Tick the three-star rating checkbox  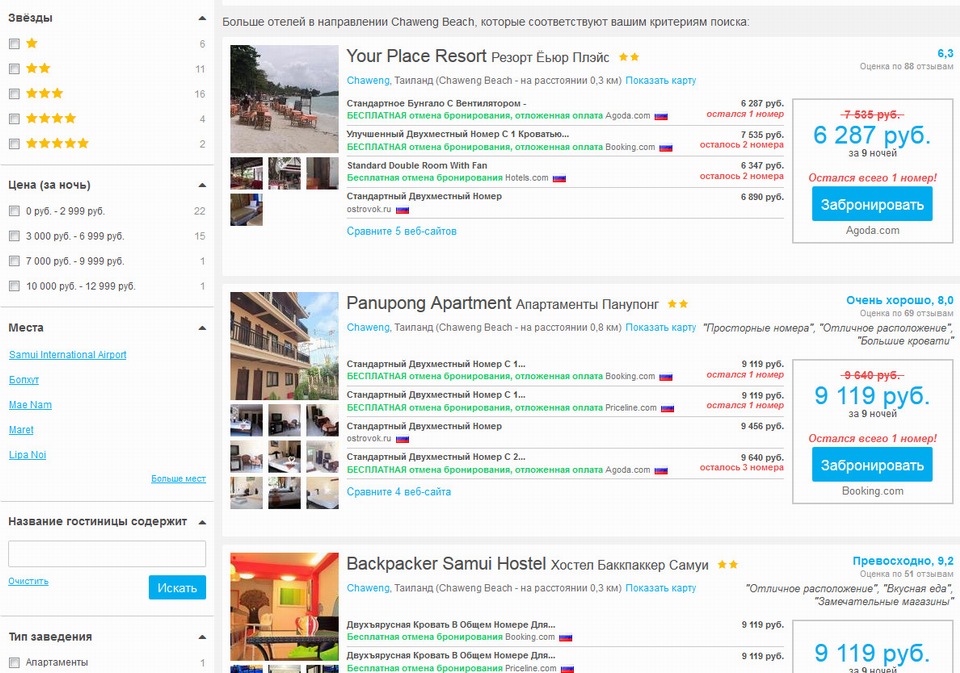[x=14, y=94]
